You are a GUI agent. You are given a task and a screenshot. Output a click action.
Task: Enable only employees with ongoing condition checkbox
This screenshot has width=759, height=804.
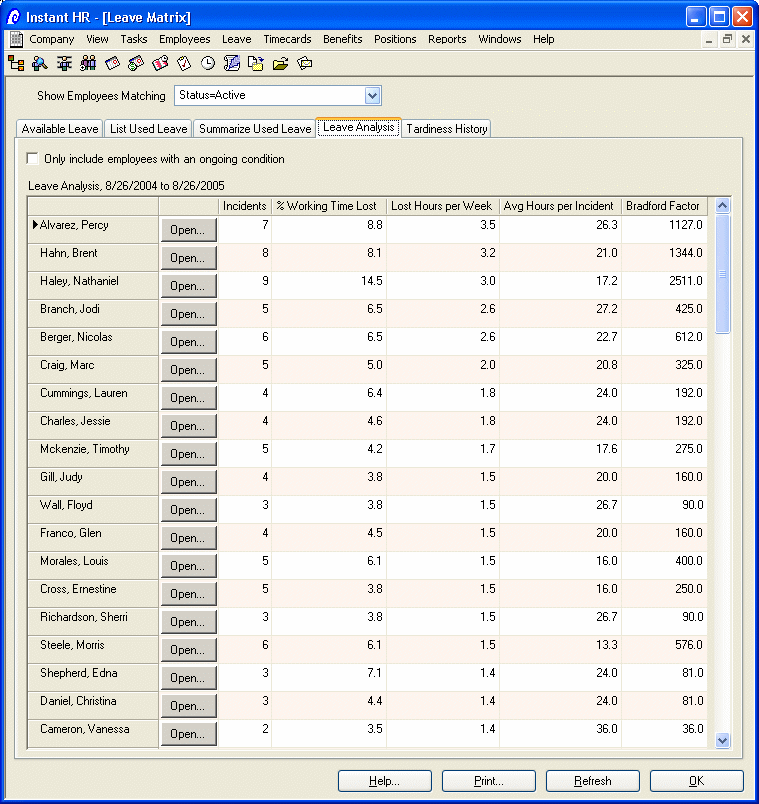(x=33, y=159)
